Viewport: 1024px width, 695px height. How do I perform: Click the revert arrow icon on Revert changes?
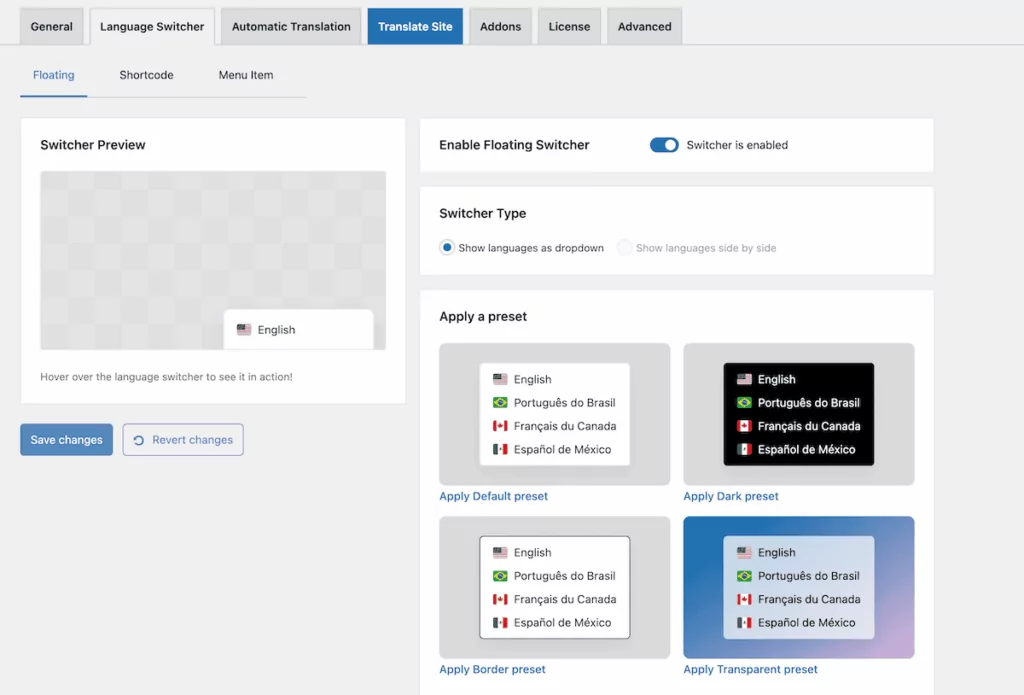[x=138, y=440]
